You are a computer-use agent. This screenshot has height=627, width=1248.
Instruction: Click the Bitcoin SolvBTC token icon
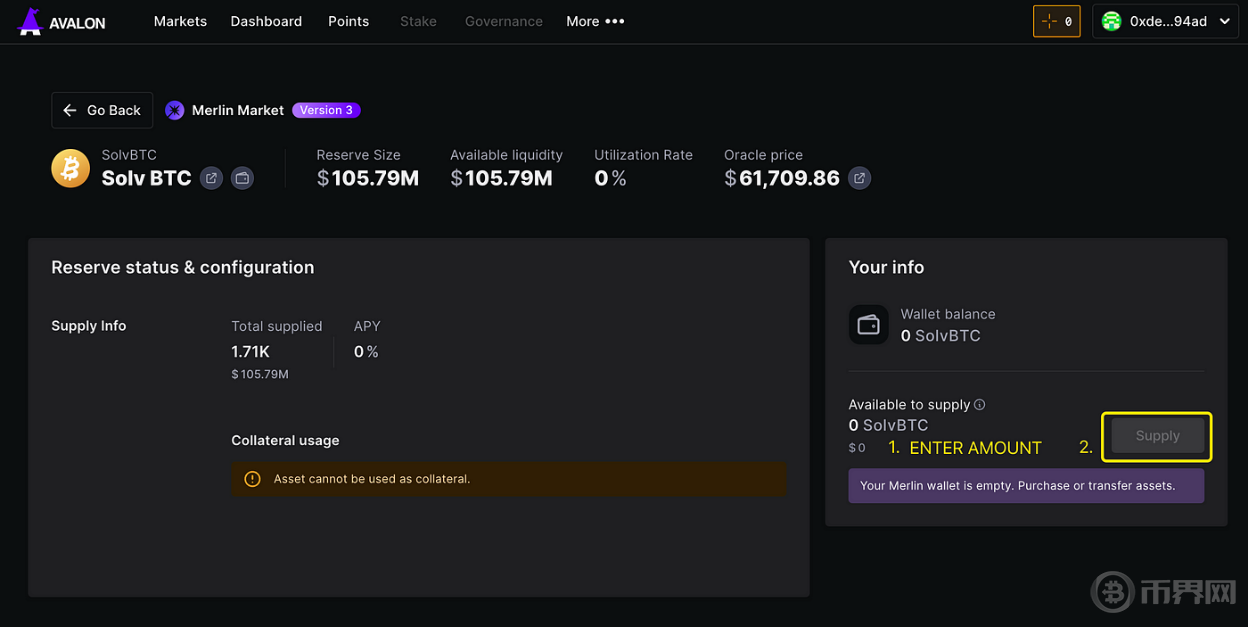click(x=70, y=168)
